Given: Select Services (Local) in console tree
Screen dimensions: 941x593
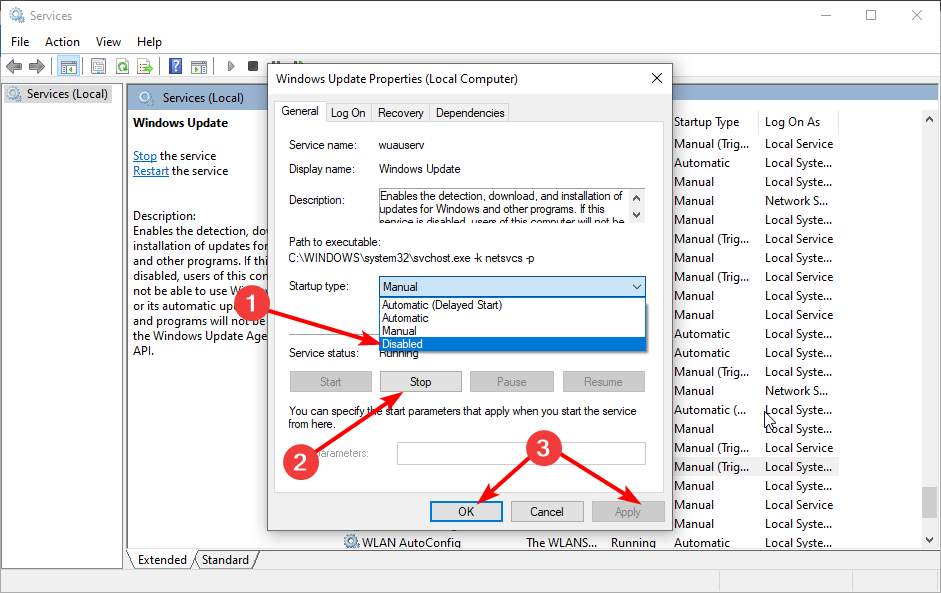Looking at the screenshot, I should (x=58, y=94).
